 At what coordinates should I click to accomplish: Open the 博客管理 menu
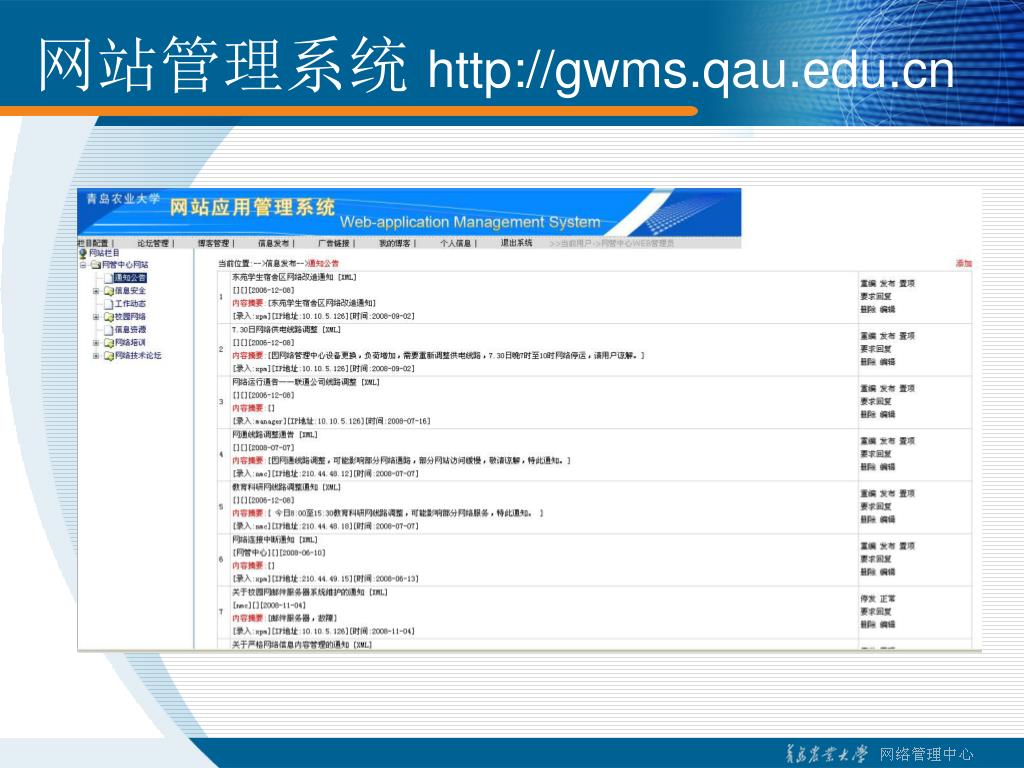[214, 243]
